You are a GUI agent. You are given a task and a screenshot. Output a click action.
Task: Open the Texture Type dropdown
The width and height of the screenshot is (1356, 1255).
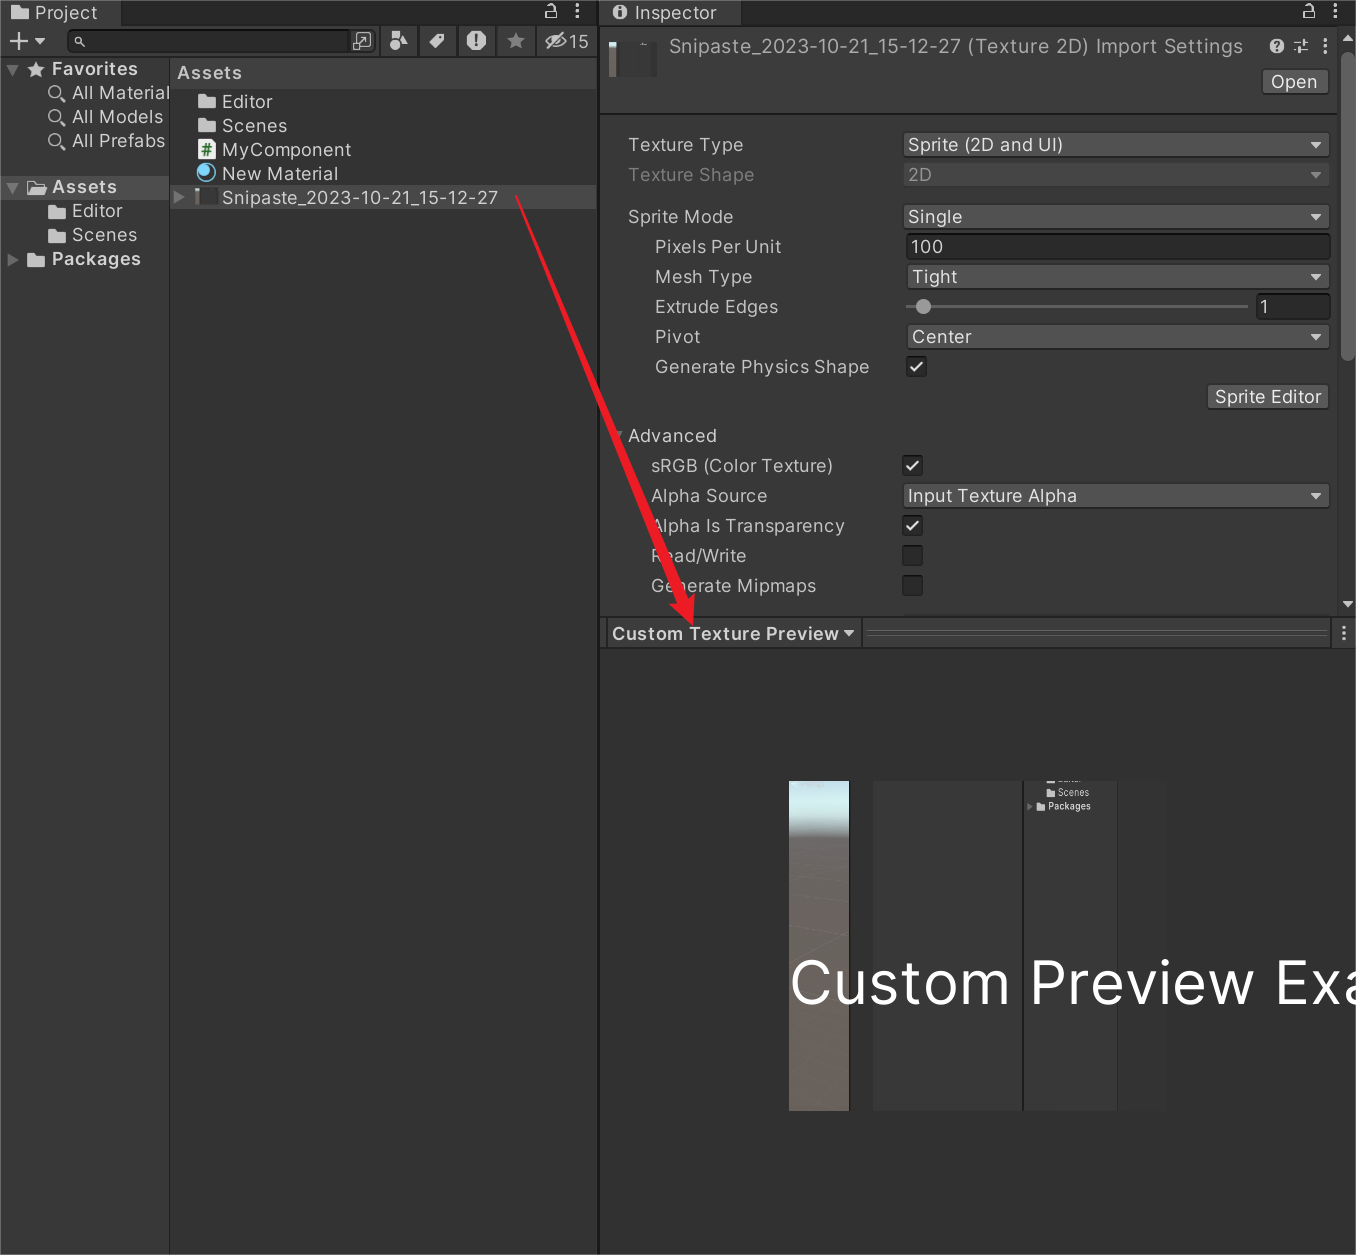tap(1116, 145)
